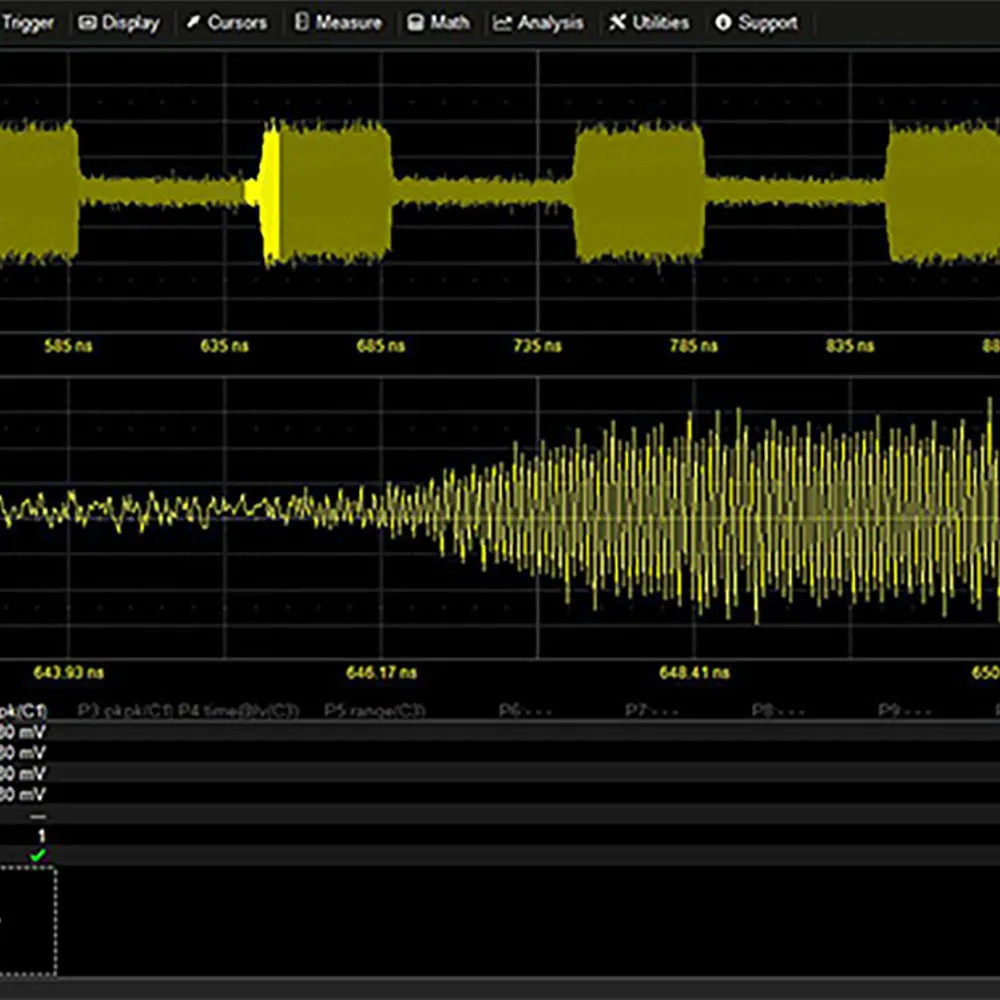The height and width of the screenshot is (1000, 1000).
Task: Open the empty P9 measurement slot
Action: tap(904, 710)
